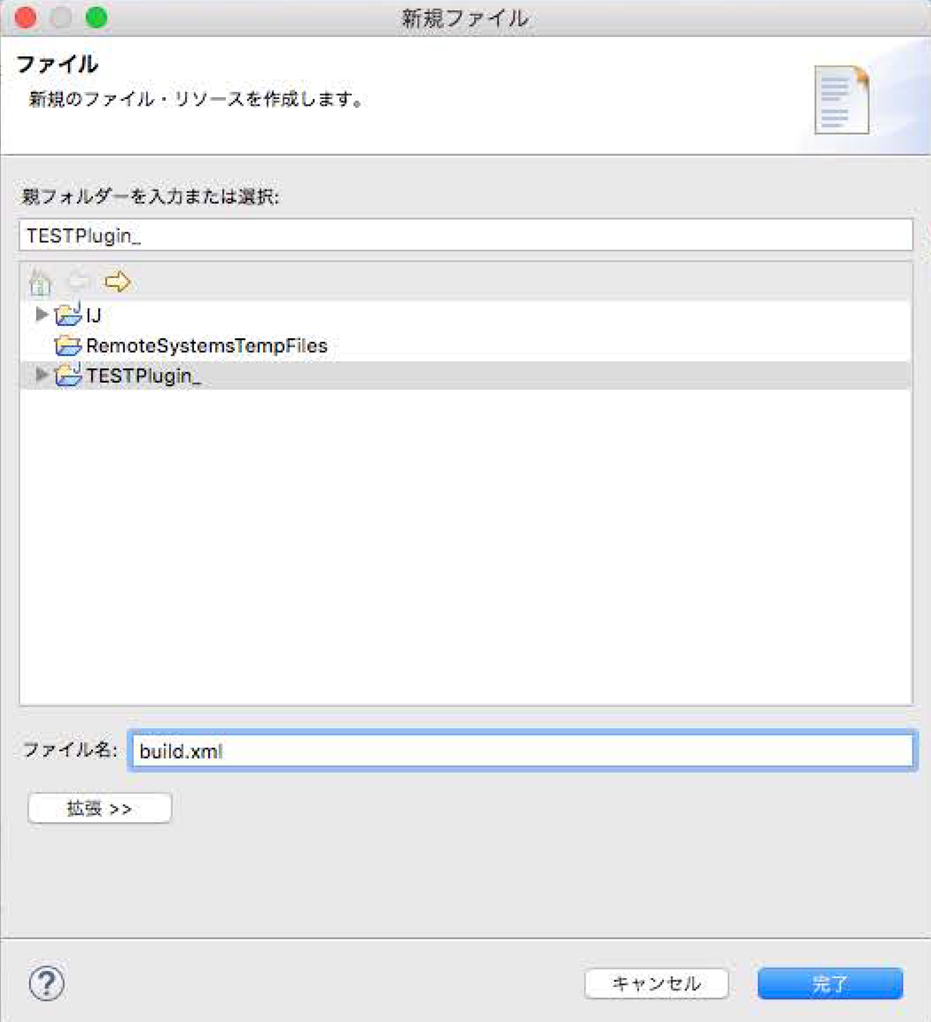The image size is (931, 1022).
Task: Click the TESTPlugin_ project folder icon
Action: [x=65, y=375]
